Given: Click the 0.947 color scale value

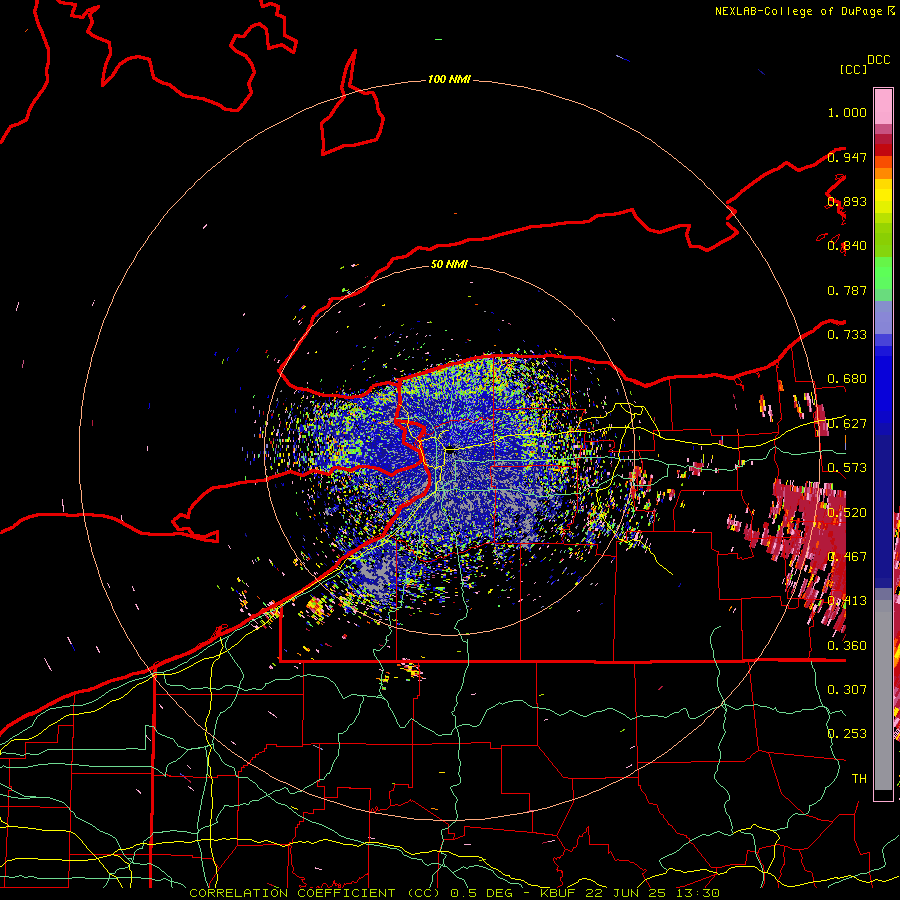Looking at the screenshot, I should [x=847, y=157].
